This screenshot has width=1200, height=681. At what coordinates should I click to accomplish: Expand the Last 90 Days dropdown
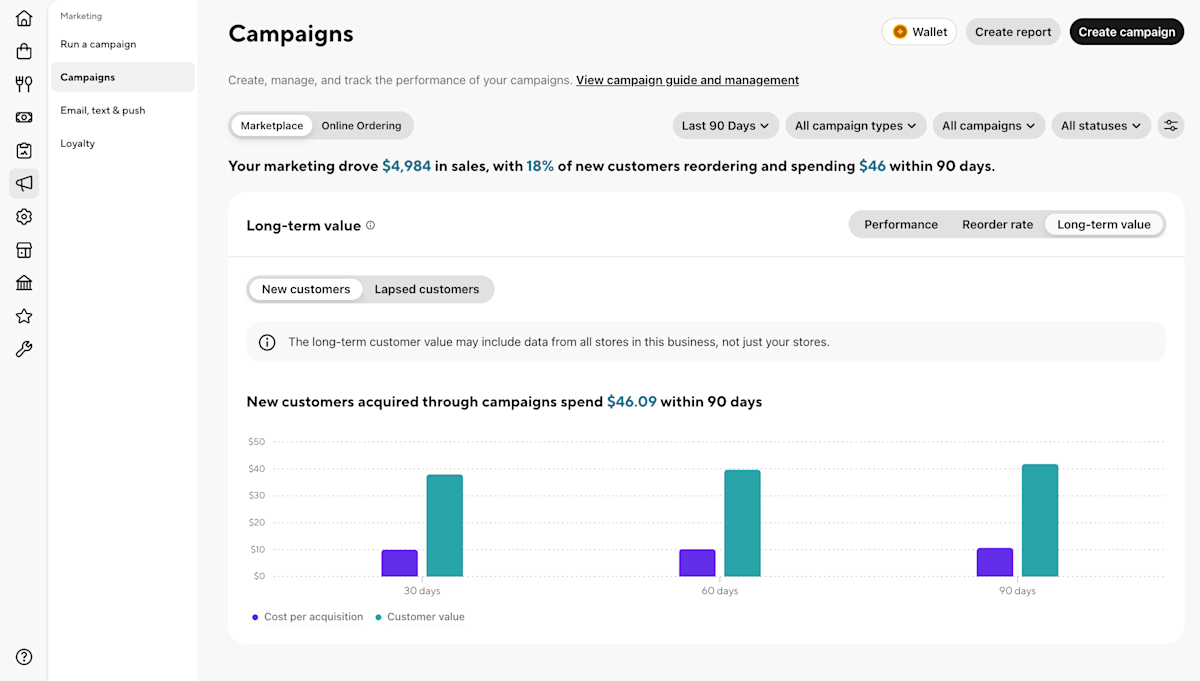click(725, 126)
